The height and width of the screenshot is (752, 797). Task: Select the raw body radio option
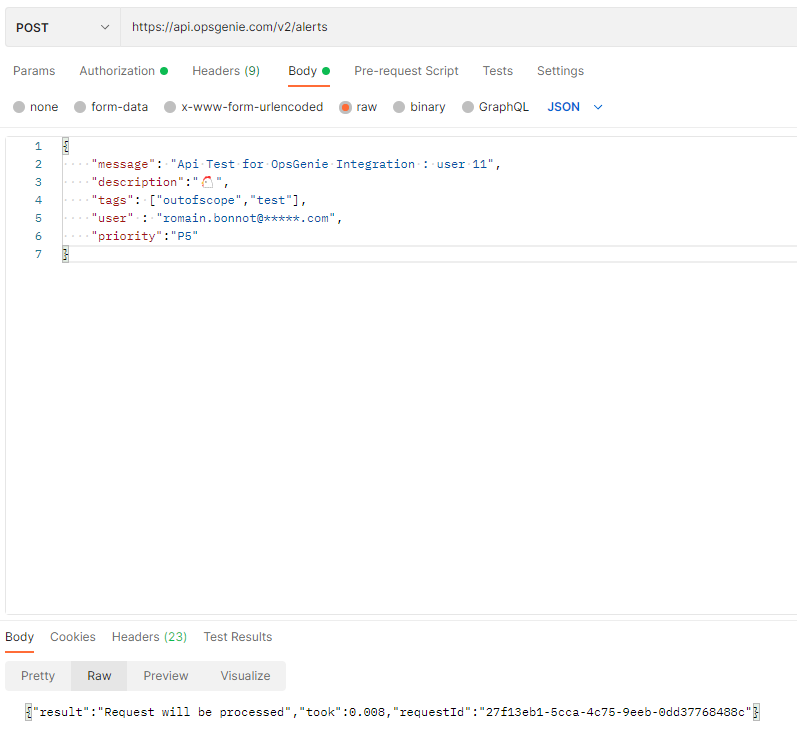click(345, 107)
